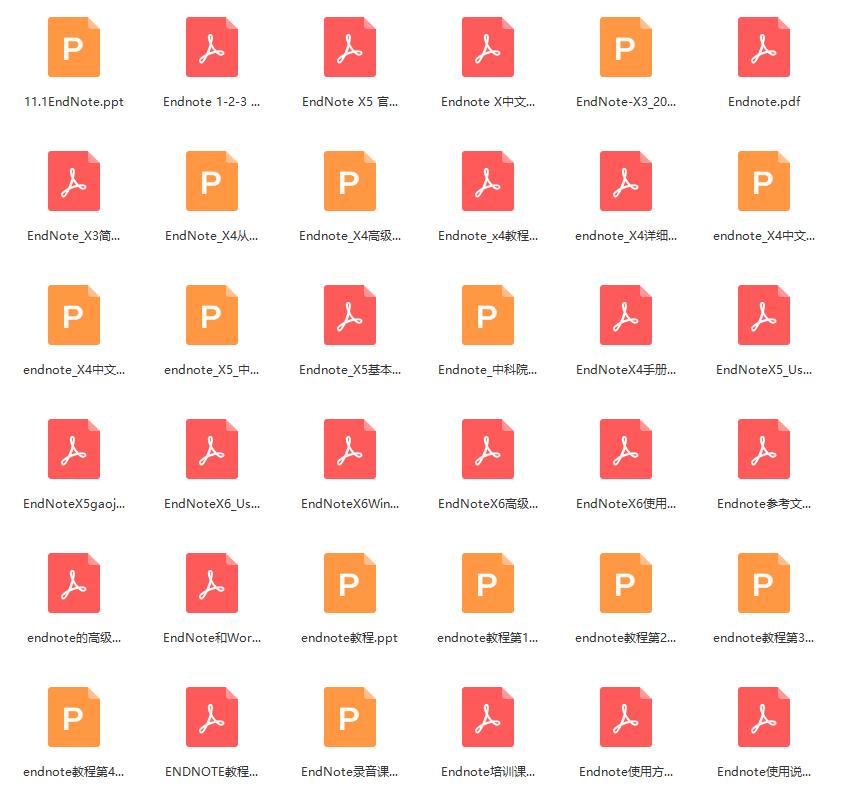This screenshot has width=841, height=797.
Task: Click the EndNote和Wor... PDF icon
Action: 212,583
